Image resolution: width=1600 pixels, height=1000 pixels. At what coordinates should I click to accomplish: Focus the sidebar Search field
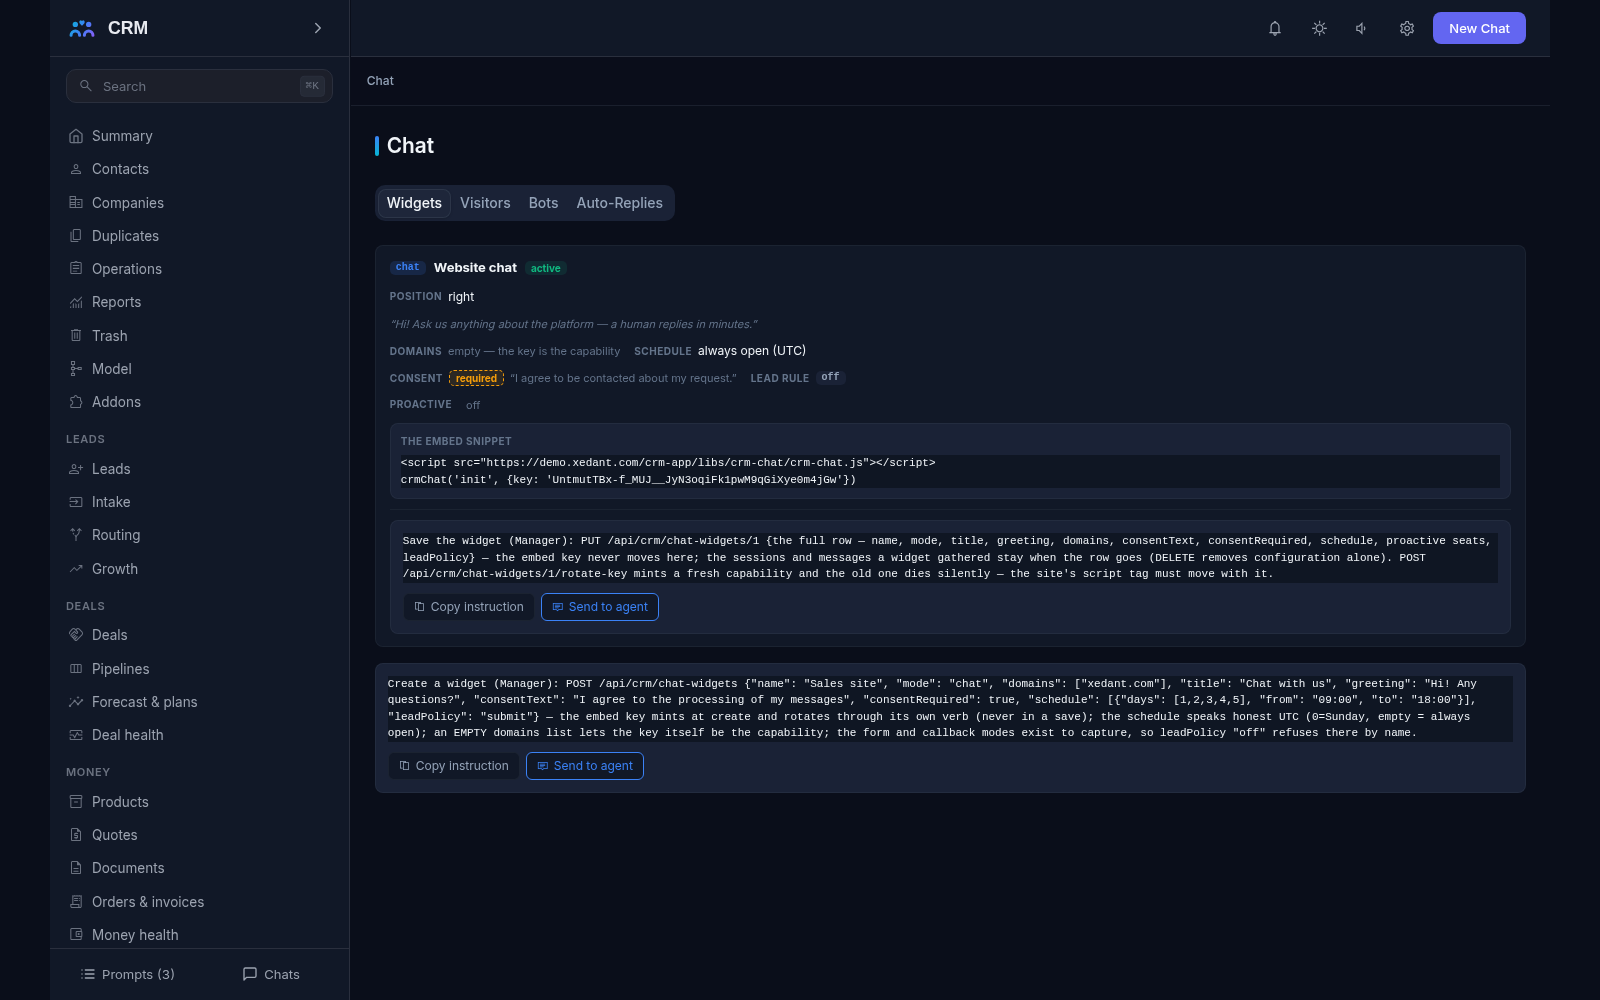point(199,86)
